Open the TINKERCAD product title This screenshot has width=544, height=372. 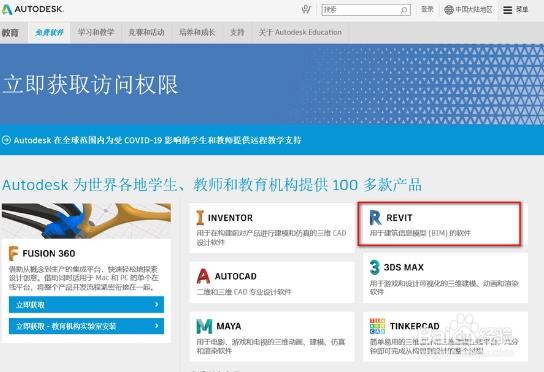(x=415, y=326)
